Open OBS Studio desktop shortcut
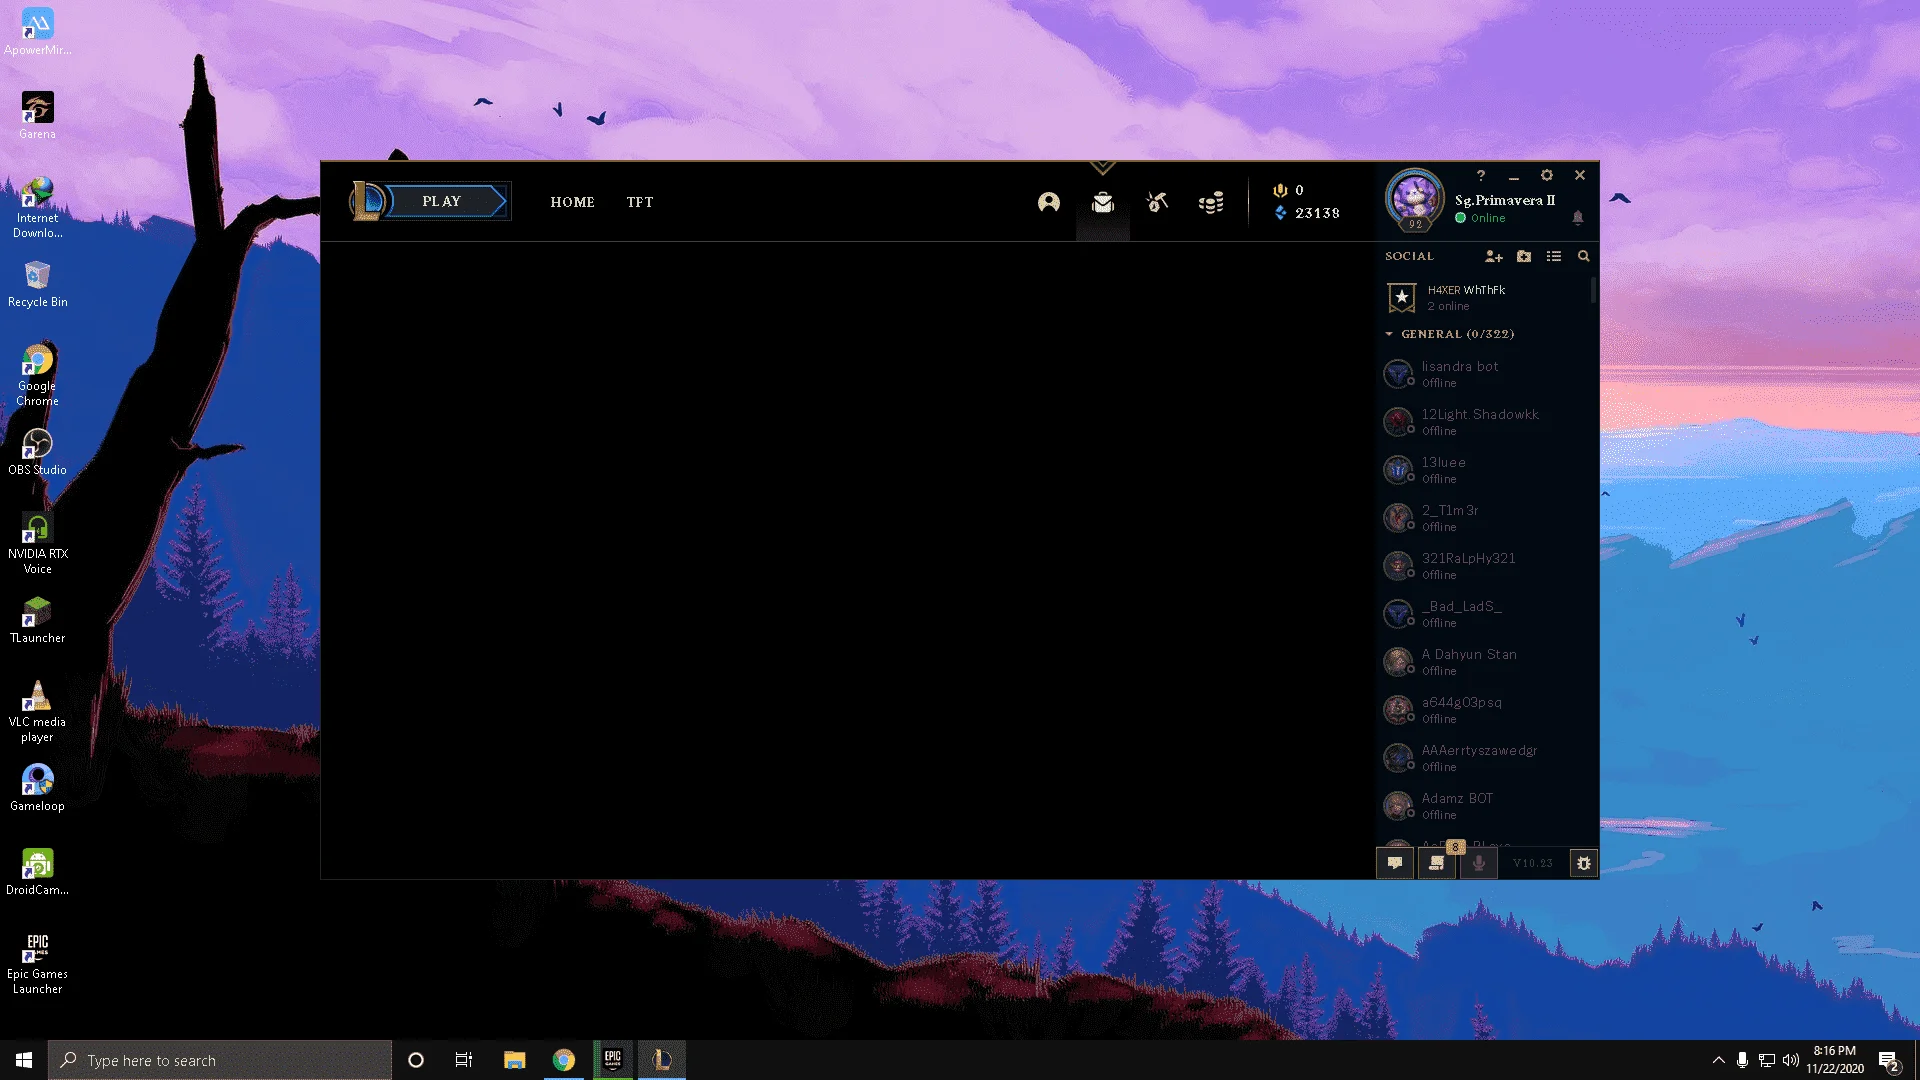This screenshot has width=1920, height=1080. tap(37, 451)
